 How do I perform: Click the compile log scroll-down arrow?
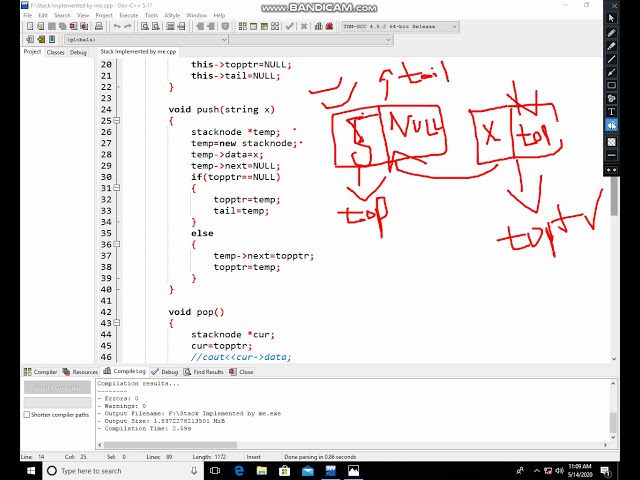click(613, 437)
